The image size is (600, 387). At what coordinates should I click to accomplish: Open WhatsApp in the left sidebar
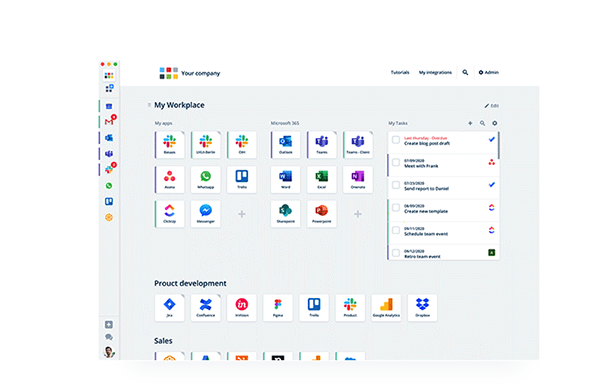[x=109, y=186]
